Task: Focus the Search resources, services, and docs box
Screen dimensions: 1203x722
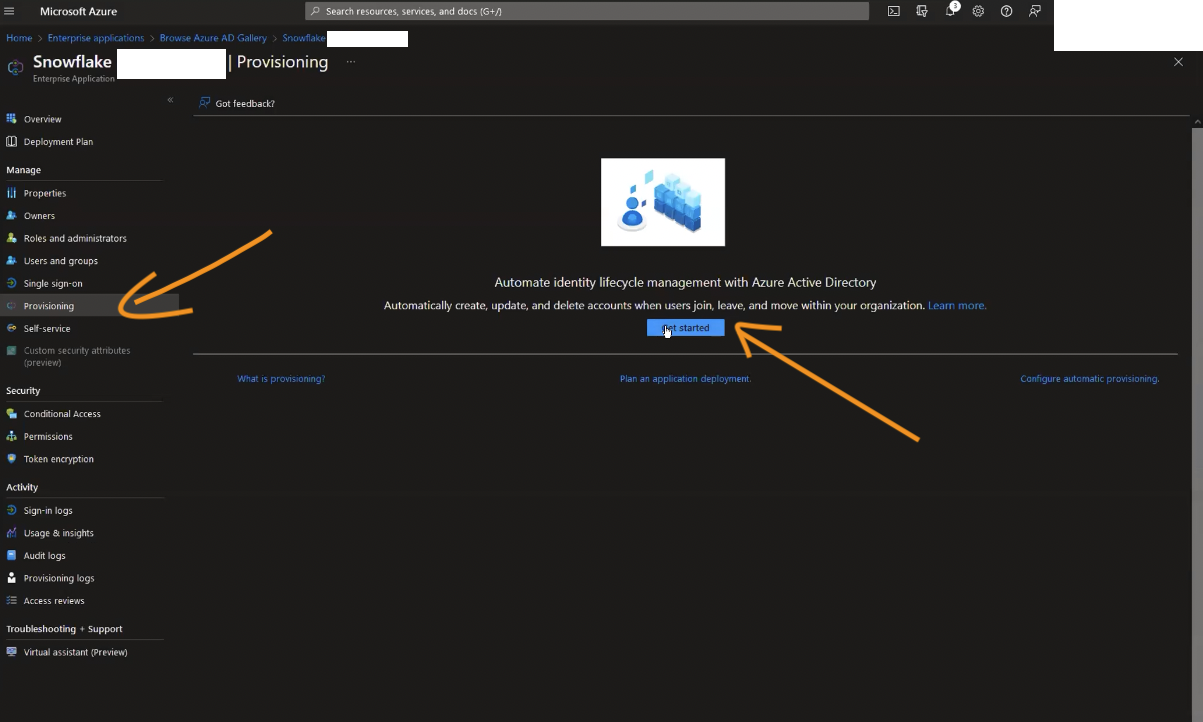Action: coord(587,11)
